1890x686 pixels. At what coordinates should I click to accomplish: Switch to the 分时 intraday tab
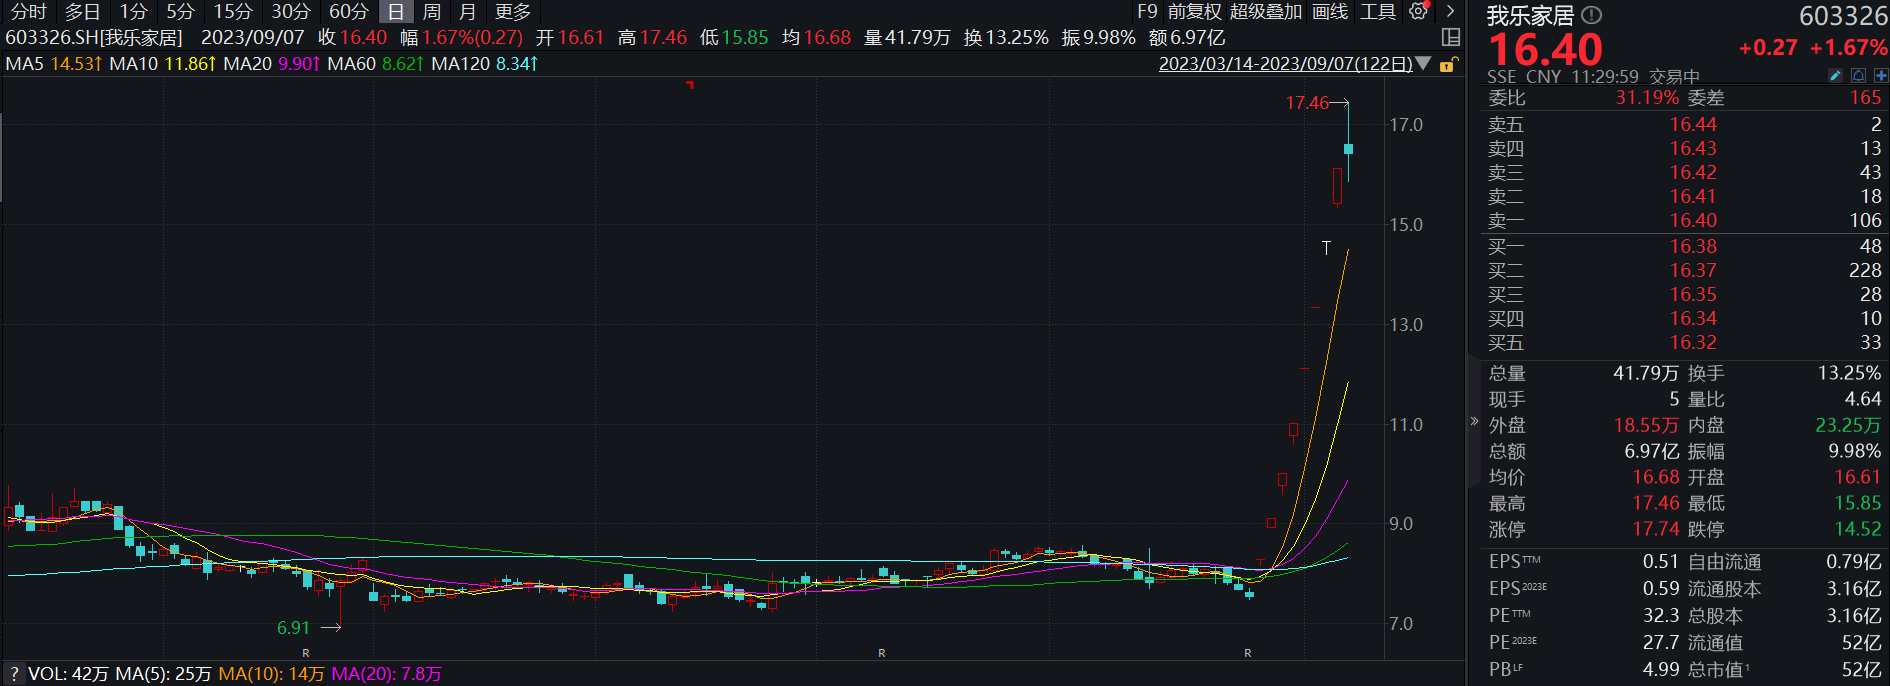(x=28, y=11)
